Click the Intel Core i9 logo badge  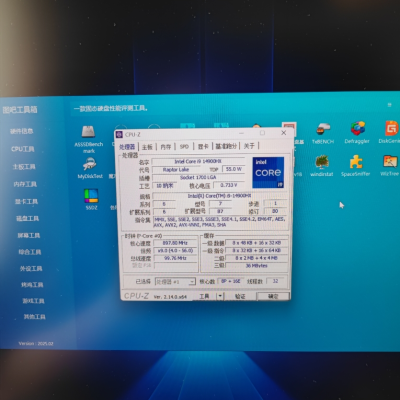pyautogui.click(x=268, y=172)
